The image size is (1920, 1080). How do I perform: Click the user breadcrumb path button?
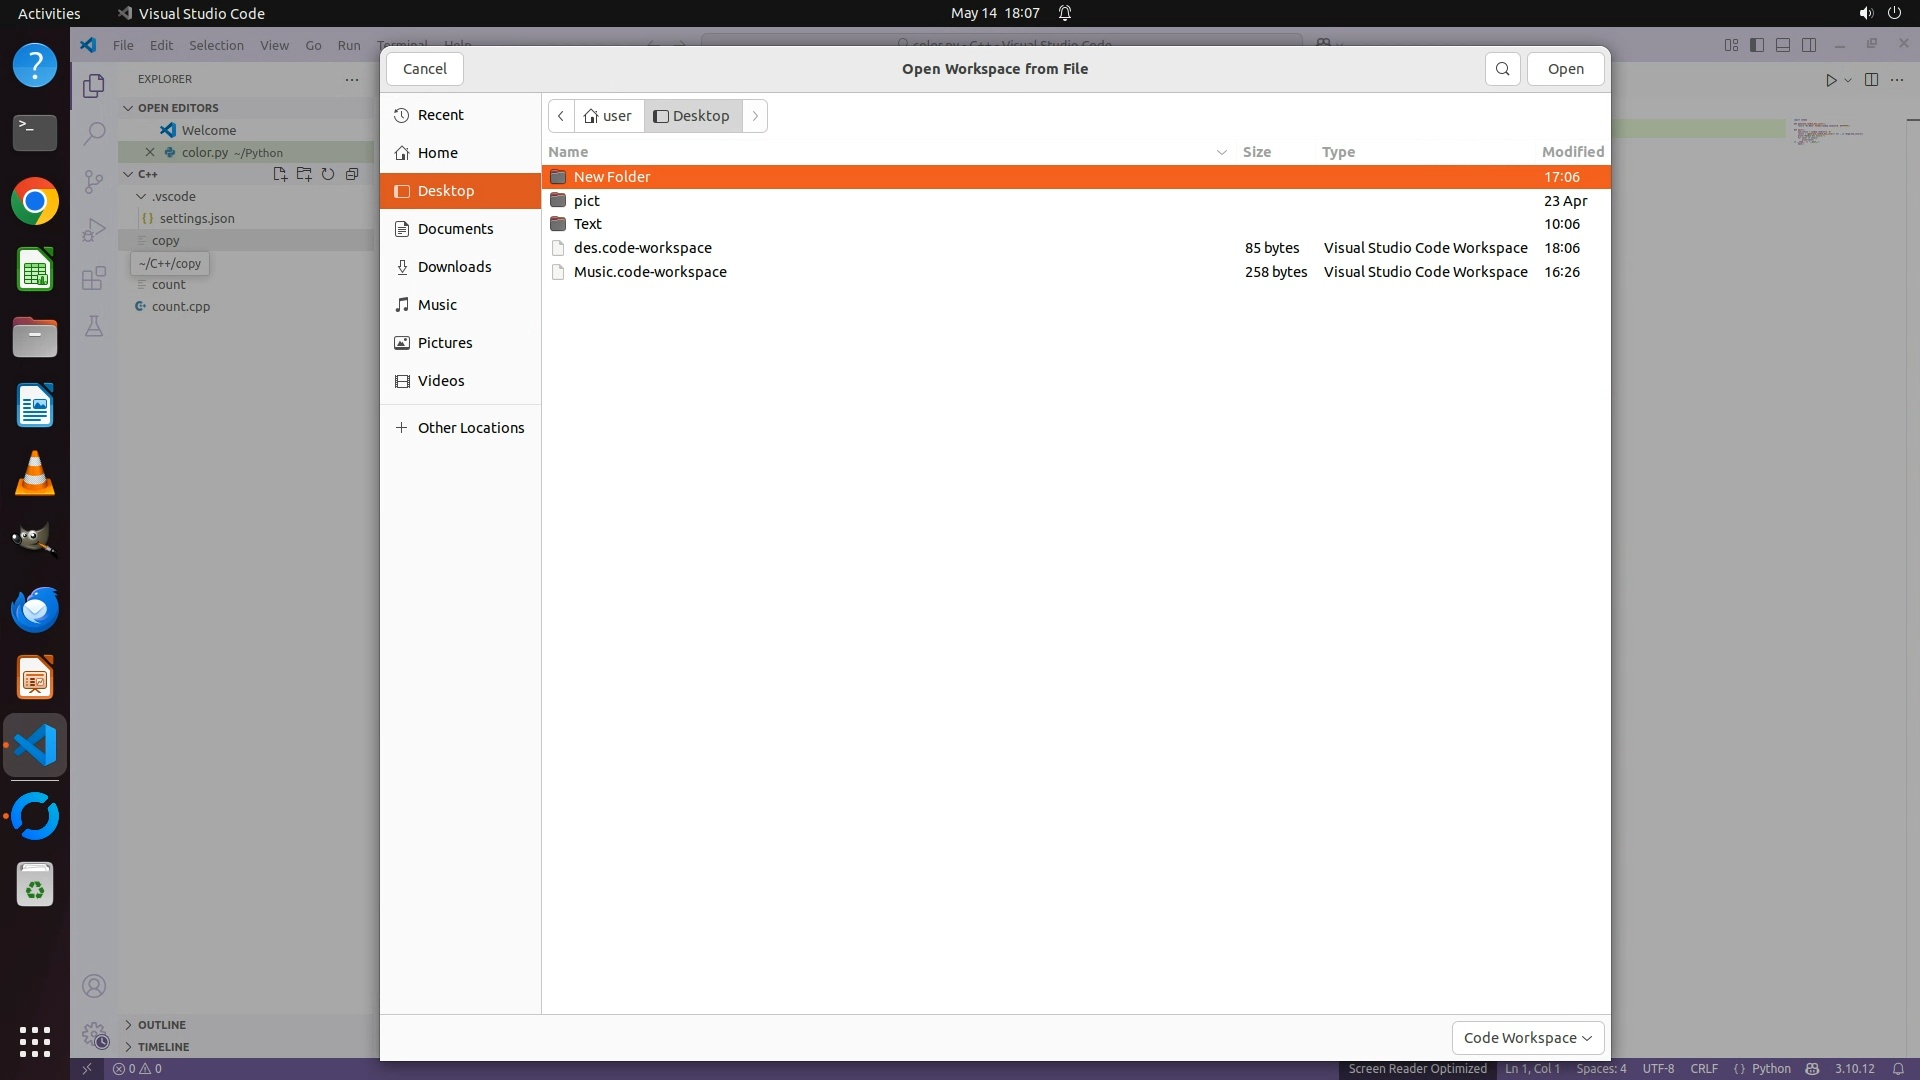point(609,116)
